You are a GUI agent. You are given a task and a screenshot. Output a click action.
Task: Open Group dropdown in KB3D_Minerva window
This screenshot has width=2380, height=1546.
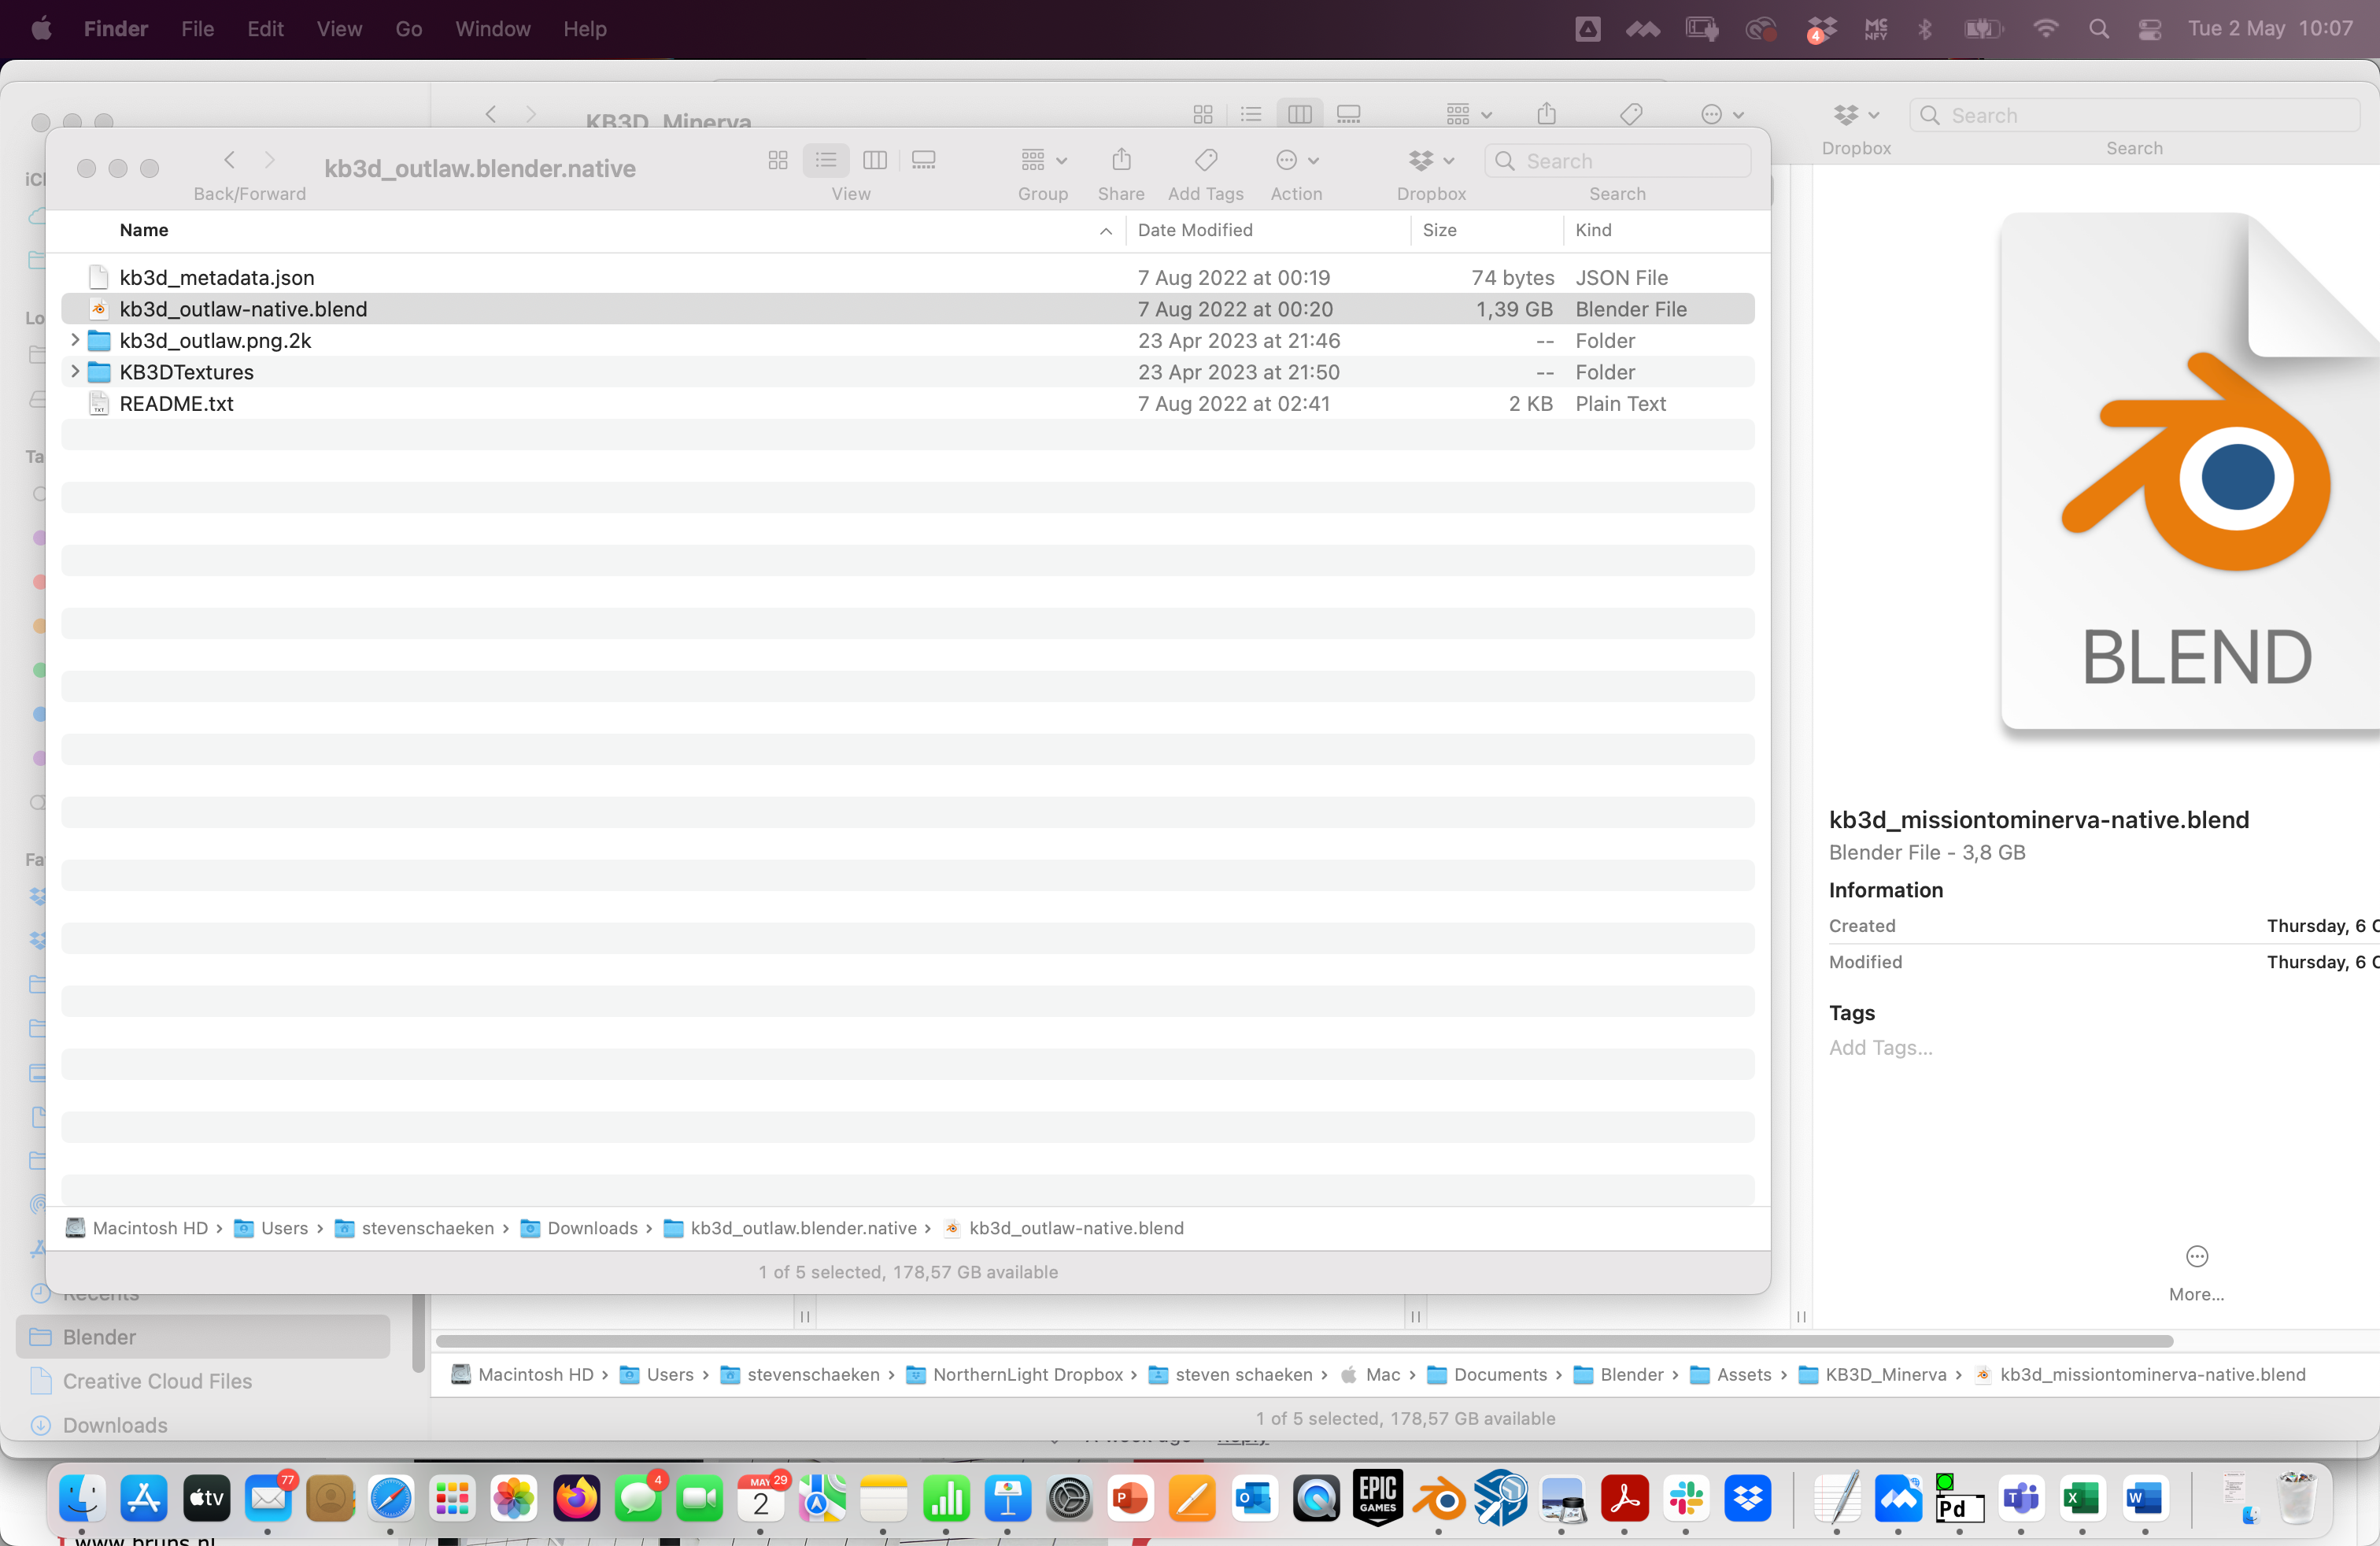(1469, 115)
